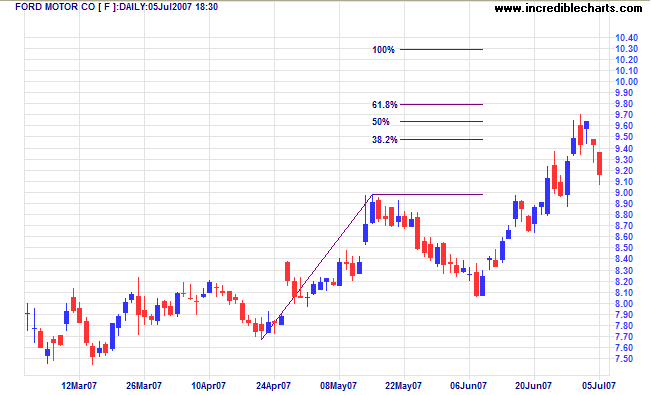Click the 24Apr07 date label

(x=273, y=386)
